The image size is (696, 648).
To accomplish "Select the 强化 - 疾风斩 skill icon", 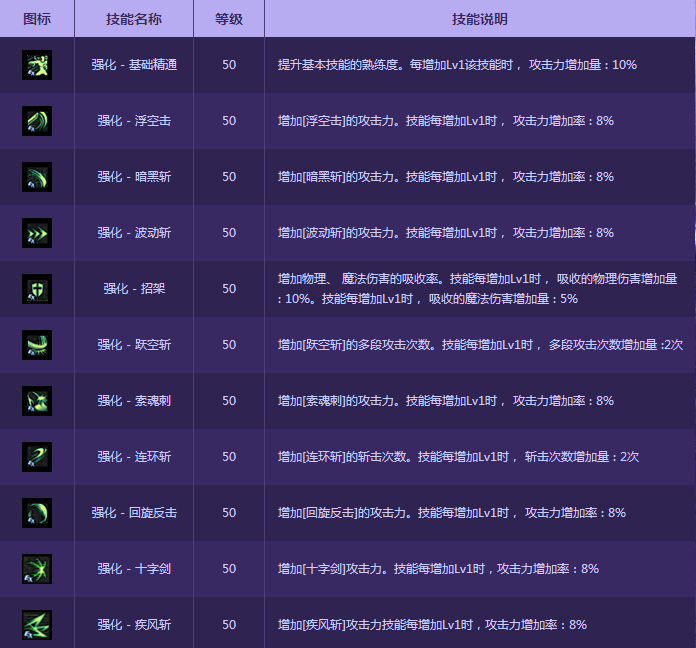I will point(37,625).
